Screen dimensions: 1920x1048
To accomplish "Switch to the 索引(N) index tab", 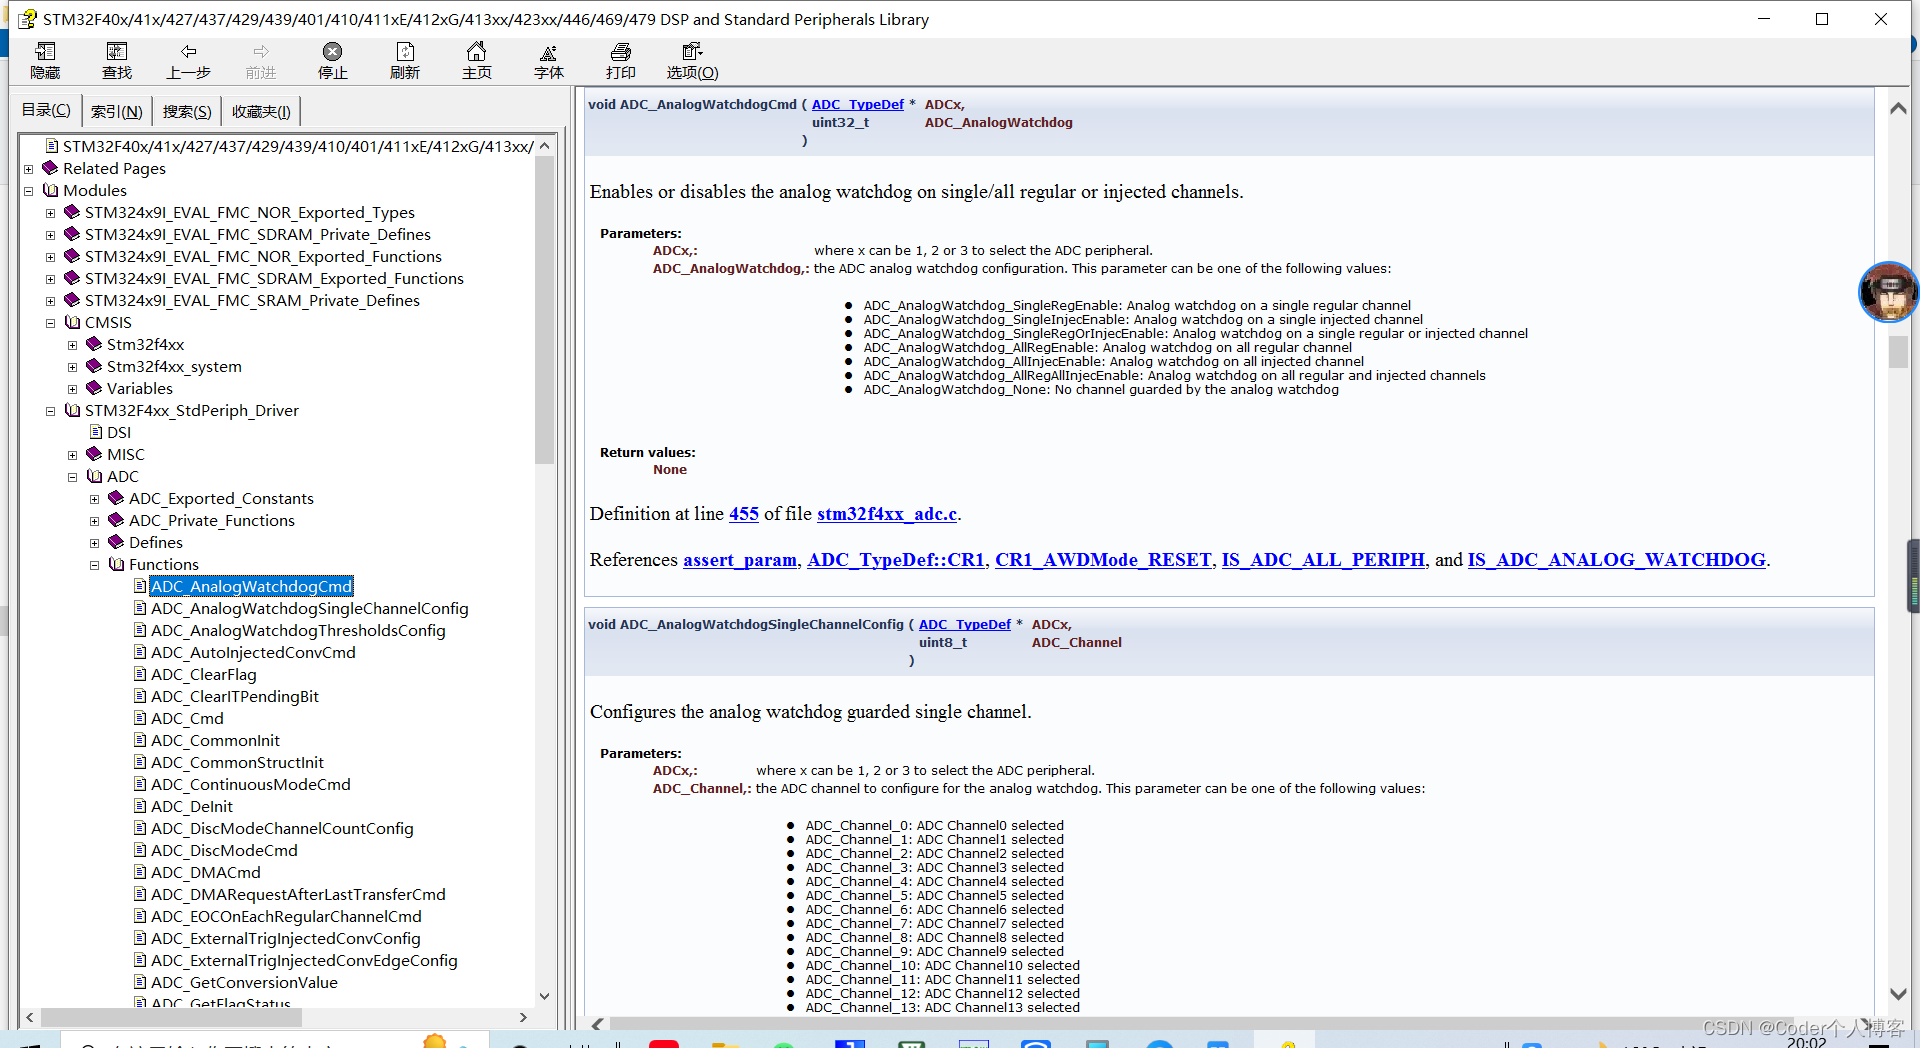I will (117, 111).
